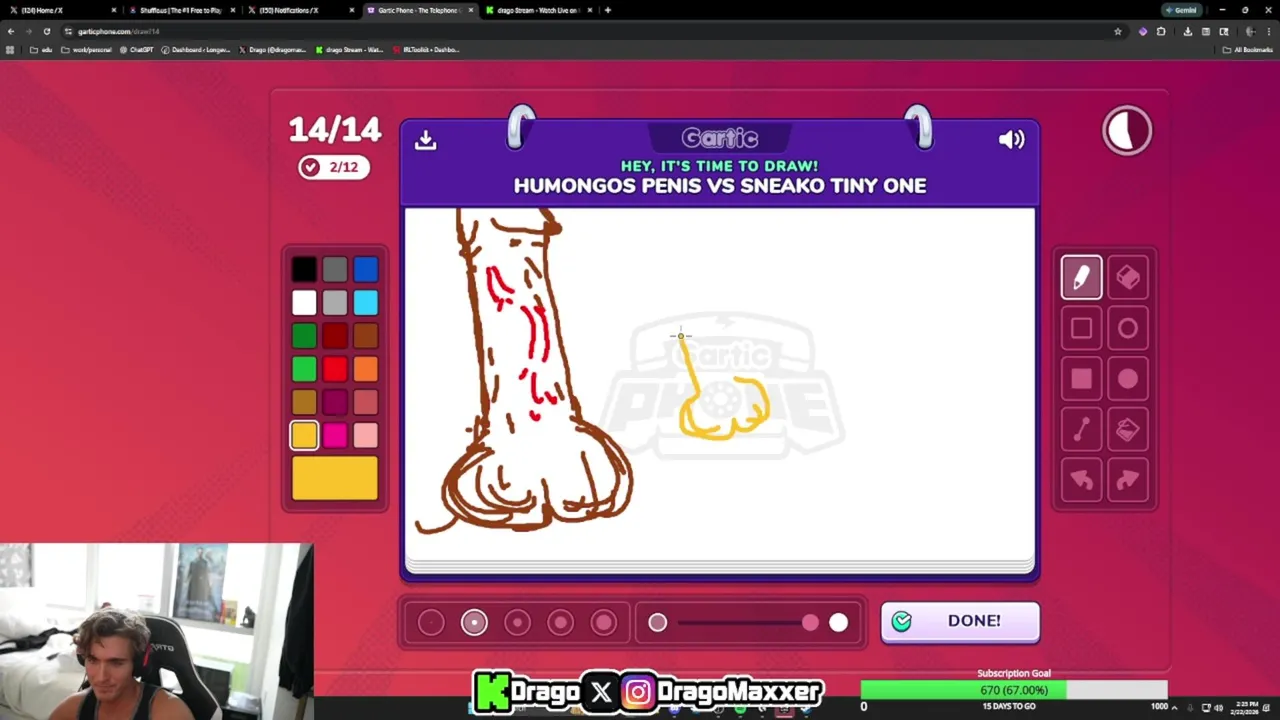This screenshot has height=720, width=1280.
Task: Open the Chrome extensions puzzle icon
Action: (1161, 31)
